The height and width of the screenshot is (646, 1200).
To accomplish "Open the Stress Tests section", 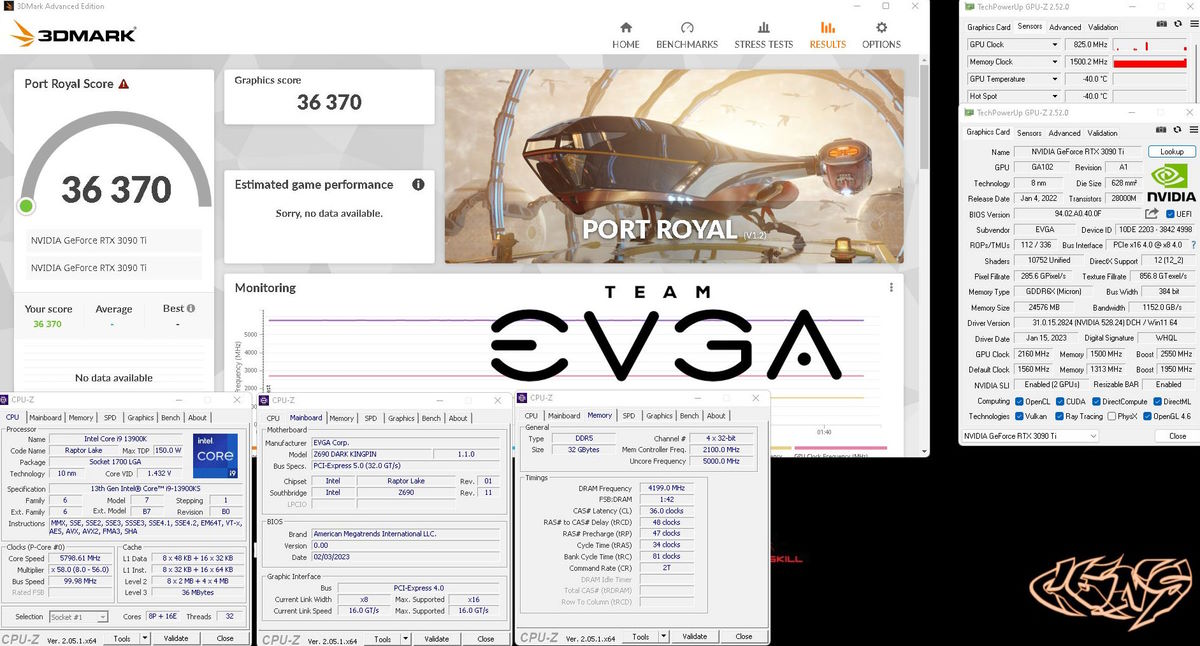I will point(763,34).
